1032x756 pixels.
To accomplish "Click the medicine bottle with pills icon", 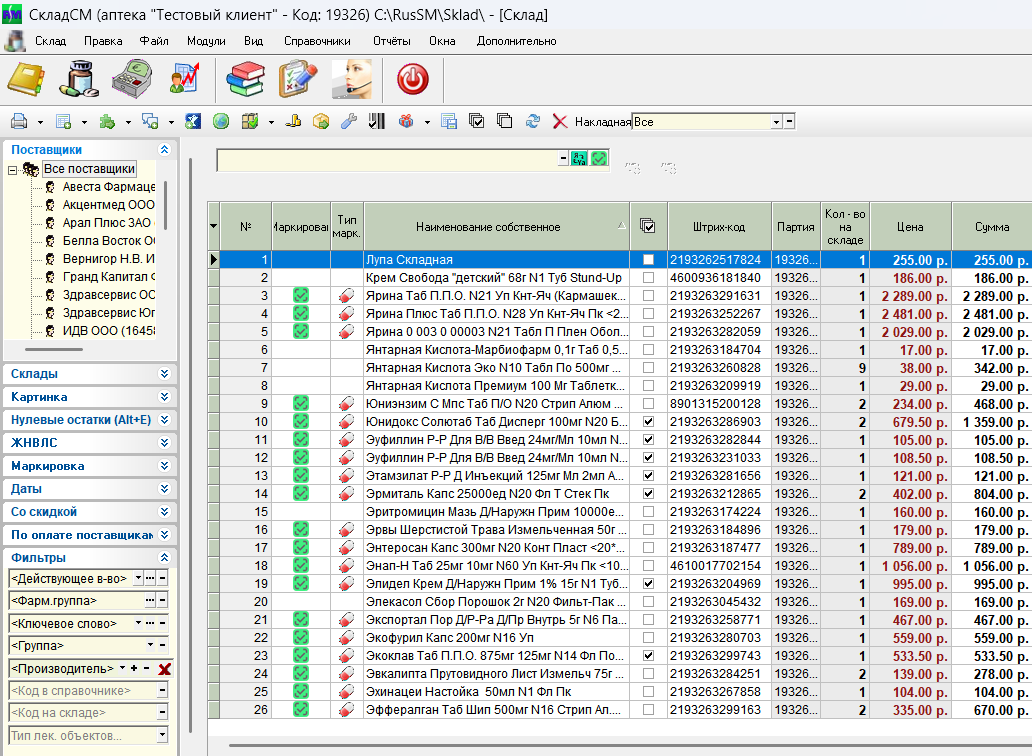I will pyautogui.click(x=79, y=79).
